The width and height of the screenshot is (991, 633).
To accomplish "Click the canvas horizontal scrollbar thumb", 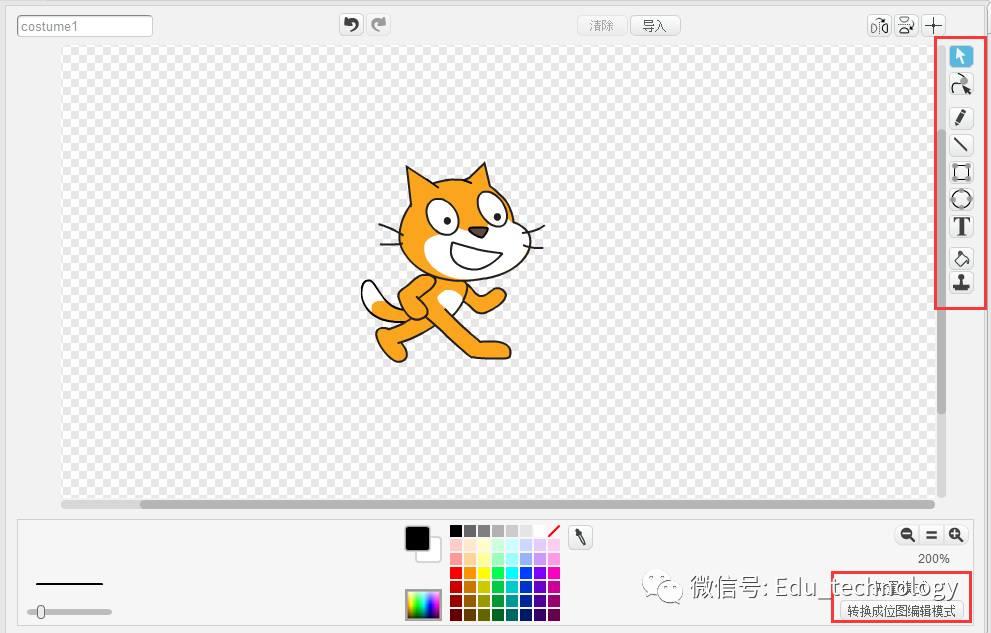I will coord(537,504).
